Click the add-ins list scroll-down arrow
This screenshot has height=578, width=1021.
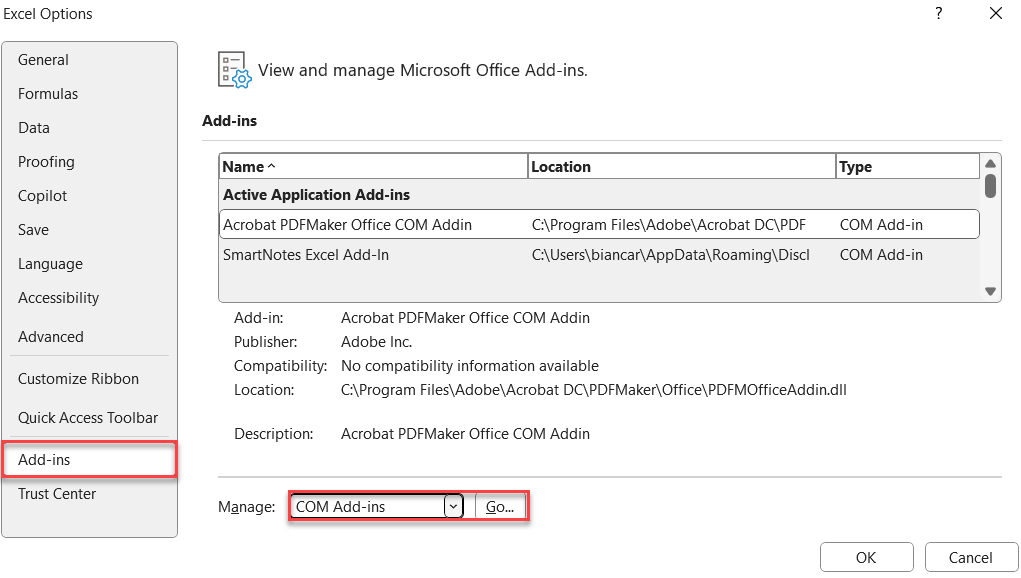coord(990,291)
